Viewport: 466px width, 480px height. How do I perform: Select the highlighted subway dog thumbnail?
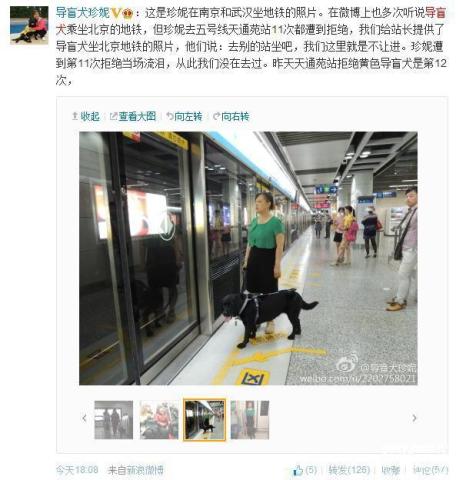point(204,420)
